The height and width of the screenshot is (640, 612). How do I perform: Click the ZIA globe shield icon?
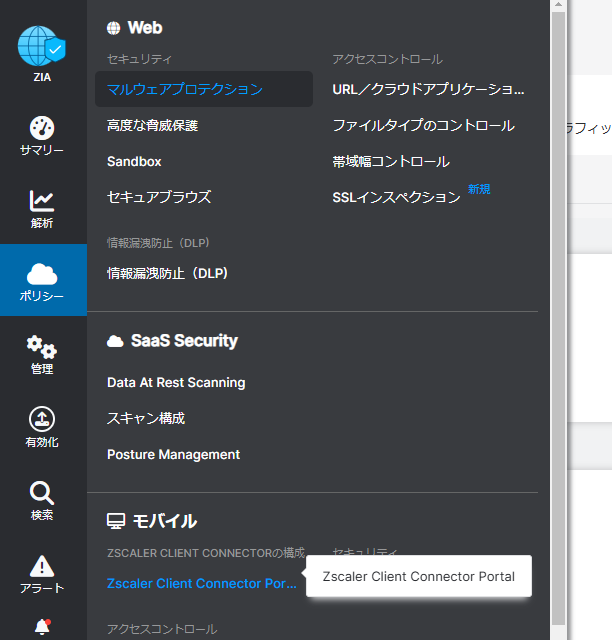tap(42, 46)
